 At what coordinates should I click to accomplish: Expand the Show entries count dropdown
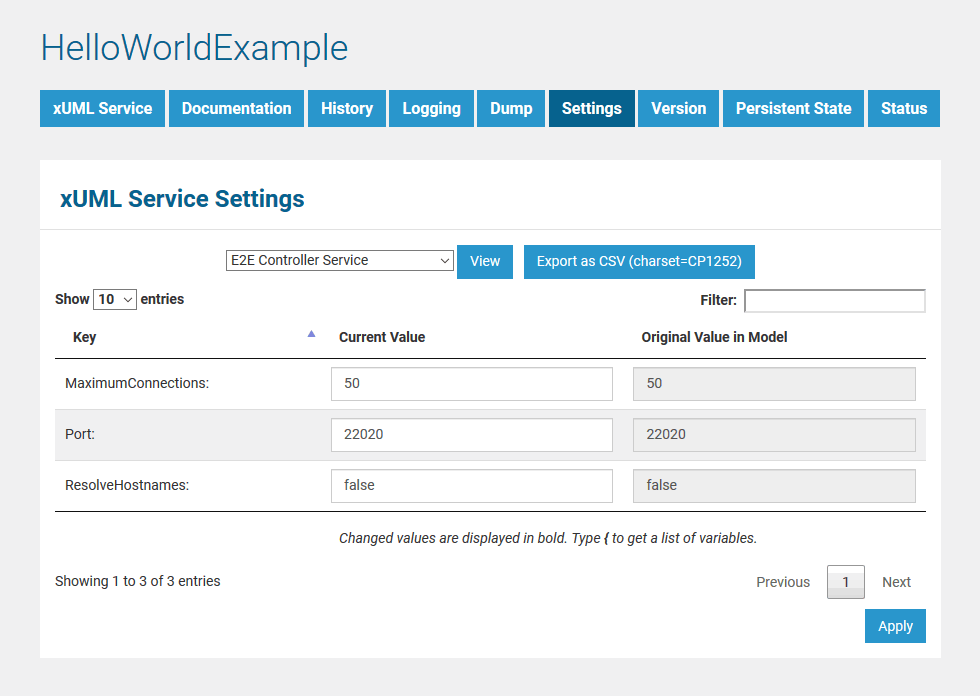[x=114, y=299]
